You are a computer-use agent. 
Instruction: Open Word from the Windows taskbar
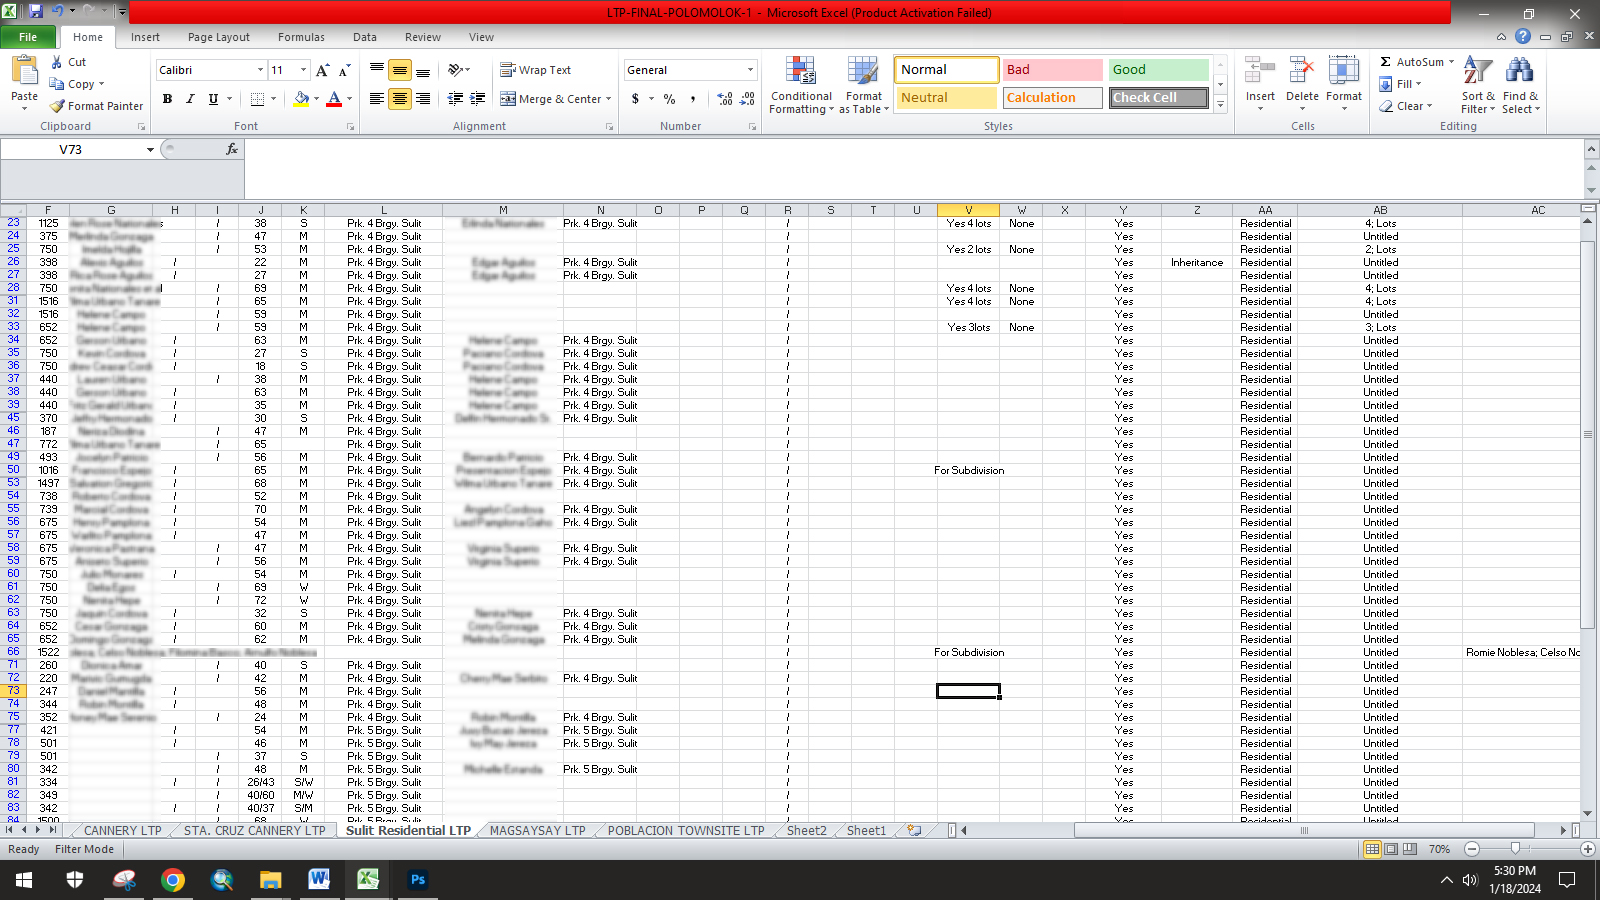click(319, 879)
